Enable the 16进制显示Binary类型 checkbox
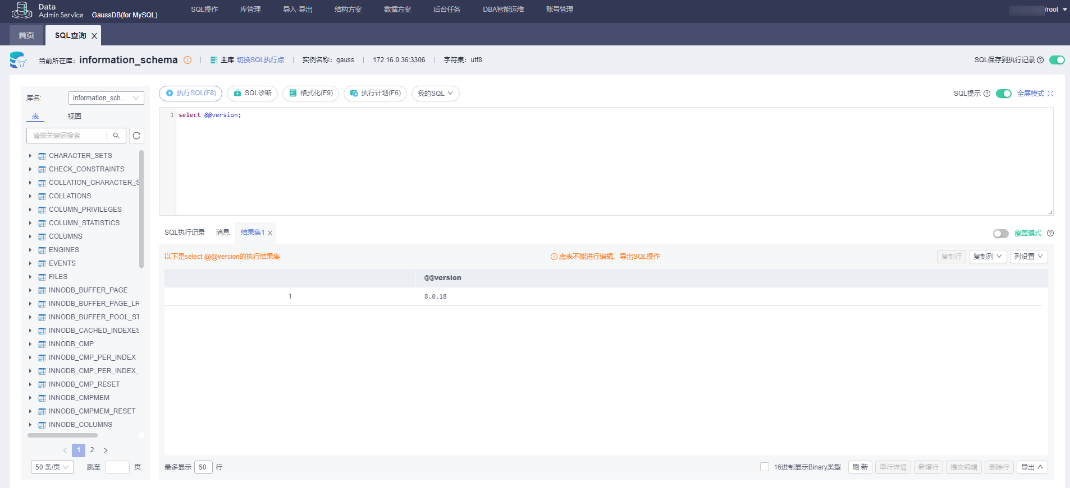This screenshot has height=488, width=1070. coord(765,467)
